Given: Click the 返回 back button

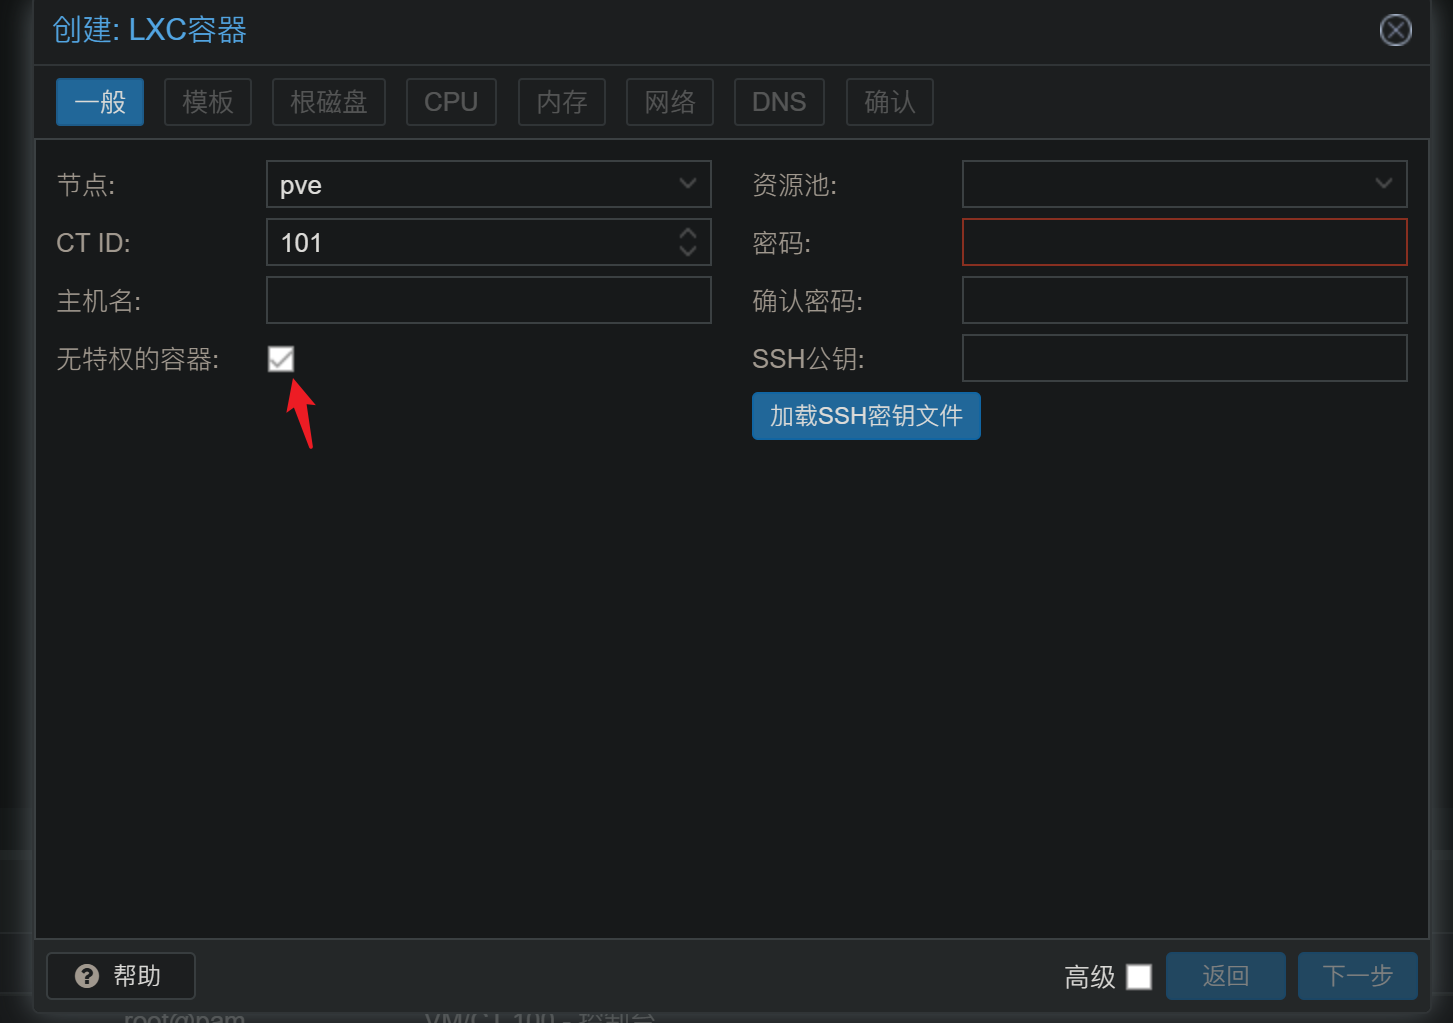Looking at the screenshot, I should (1225, 976).
